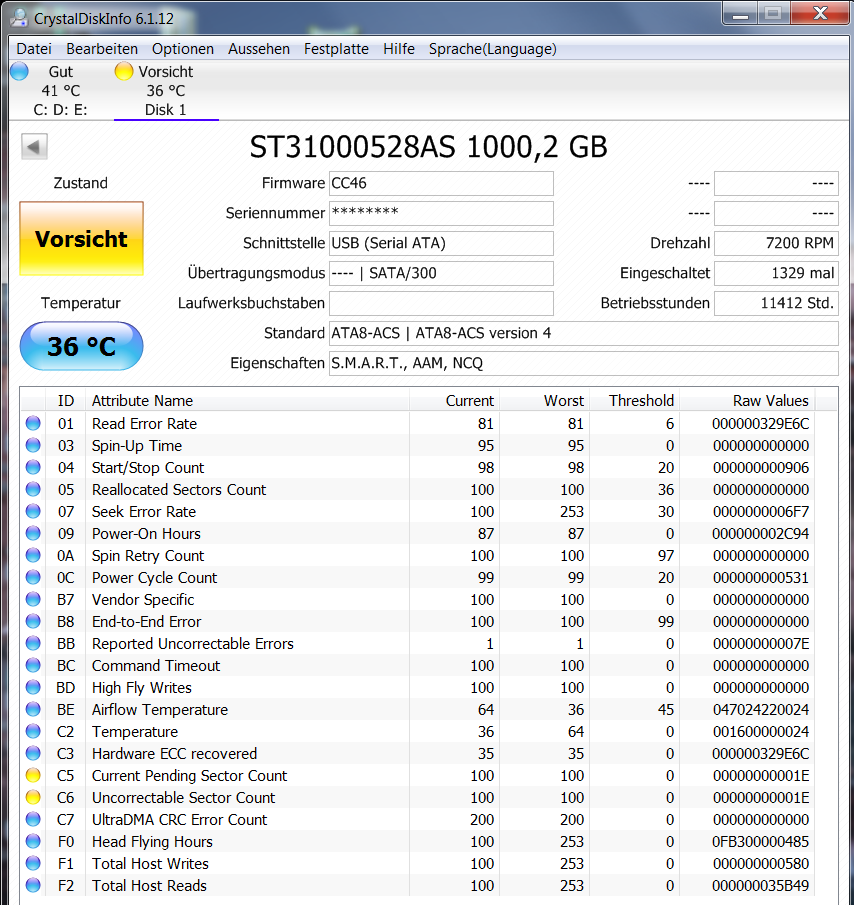Click the Attribute Name column header
The width and height of the screenshot is (854, 905).
point(248,401)
